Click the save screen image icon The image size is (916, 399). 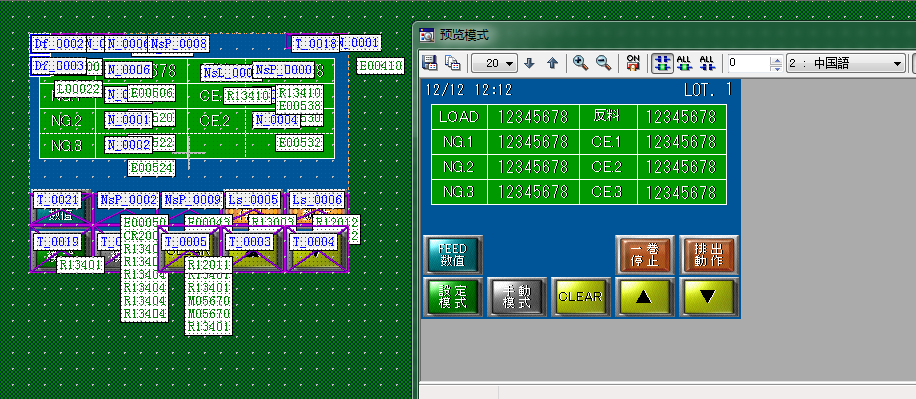[x=430, y=63]
